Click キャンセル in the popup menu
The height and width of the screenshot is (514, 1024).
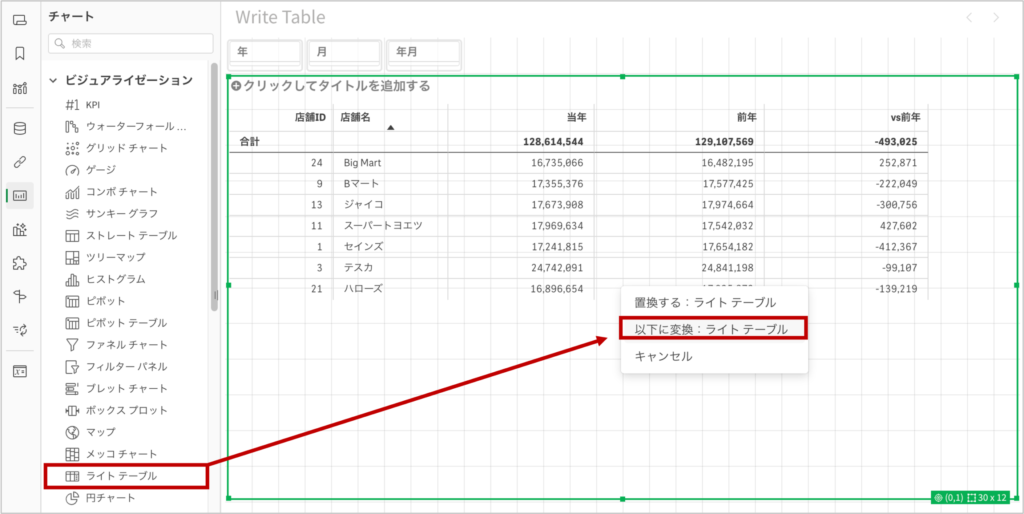(663, 356)
